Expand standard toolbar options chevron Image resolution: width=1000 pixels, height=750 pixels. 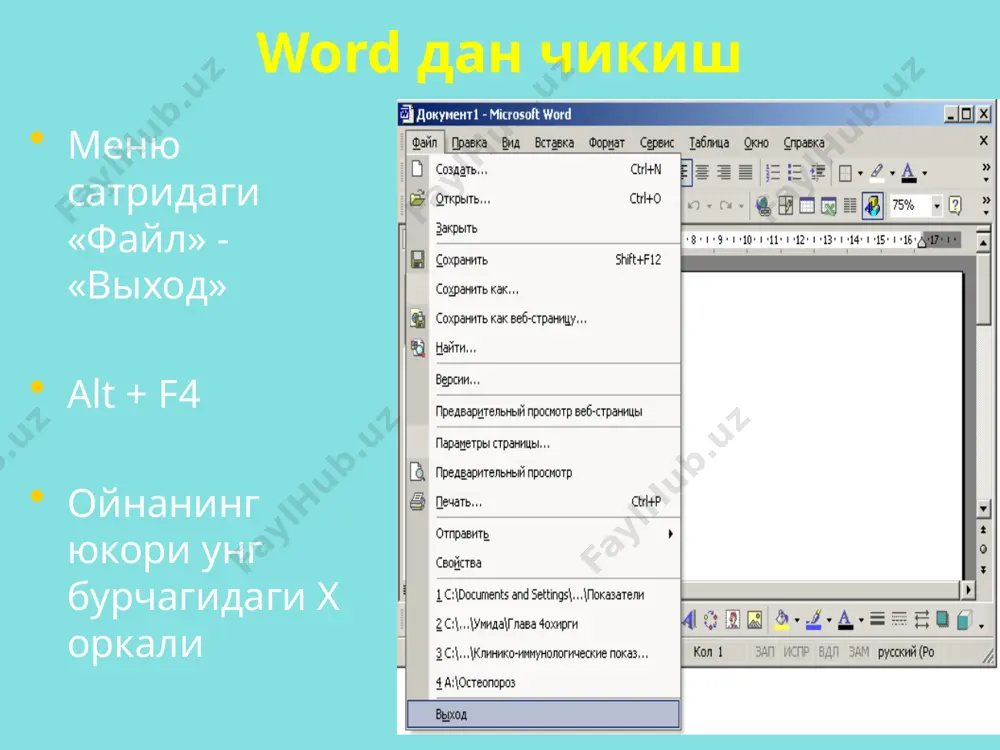[x=986, y=205]
